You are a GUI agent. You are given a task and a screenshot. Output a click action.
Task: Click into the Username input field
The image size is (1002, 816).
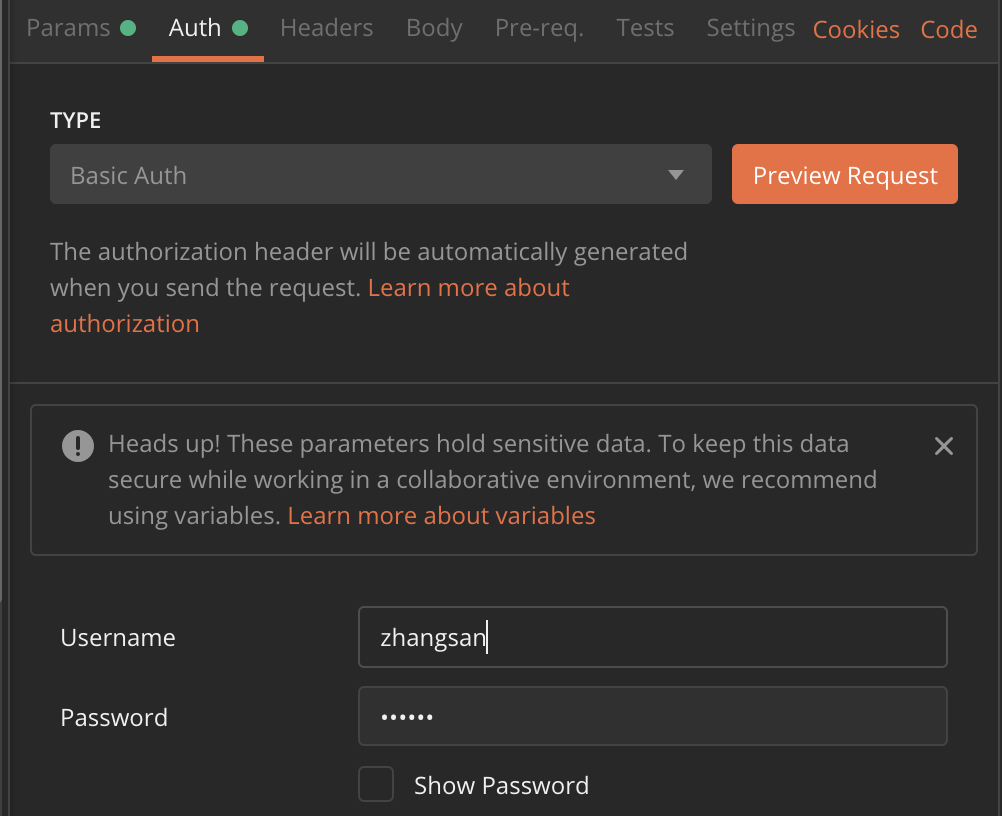(652, 637)
